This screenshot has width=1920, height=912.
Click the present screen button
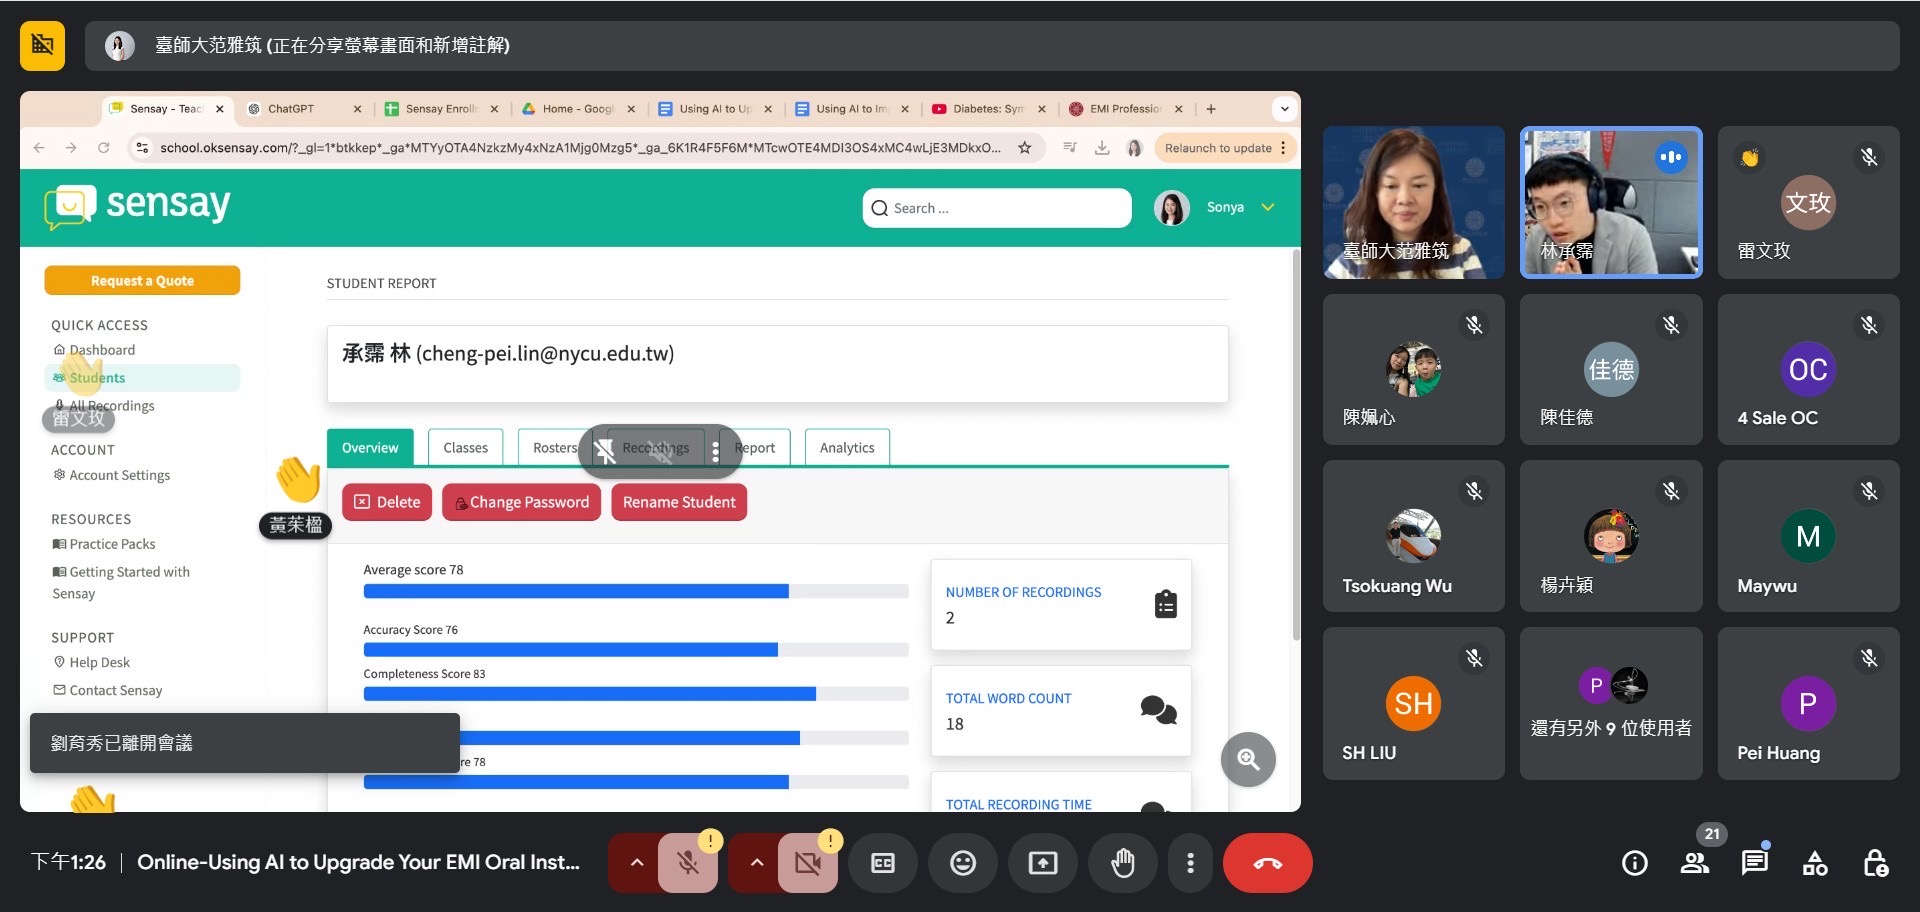[x=1042, y=863]
